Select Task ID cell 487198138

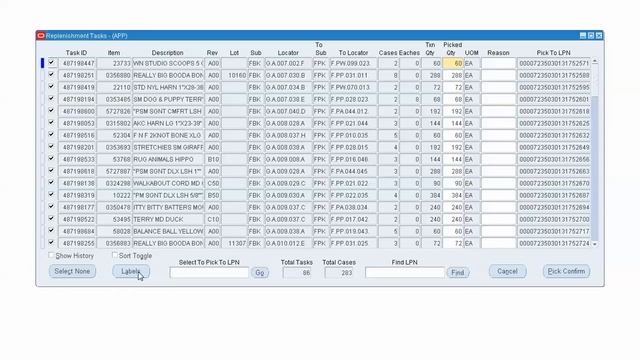(78, 183)
